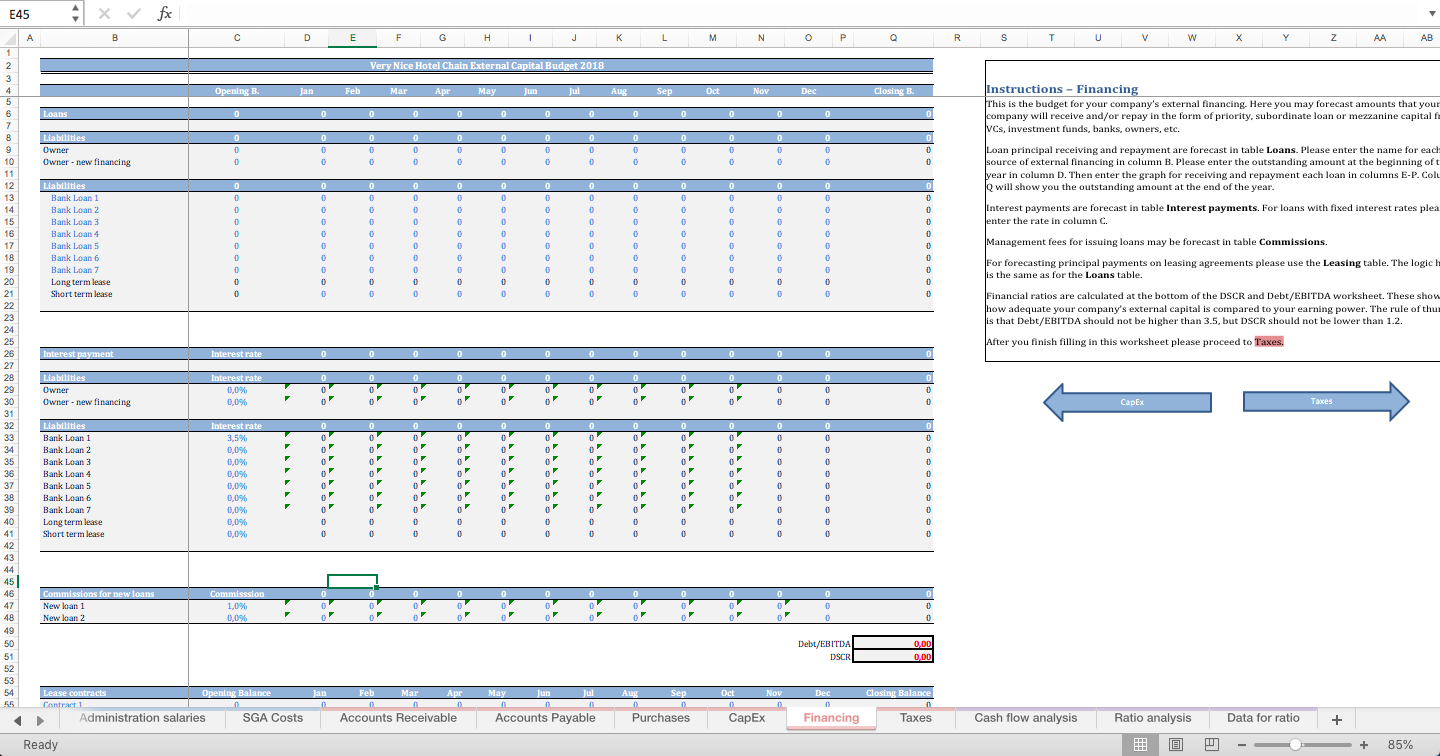Image resolution: width=1440 pixels, height=756 pixels.
Task: Click New loan 2 label
Action: pyautogui.click(x=64, y=618)
